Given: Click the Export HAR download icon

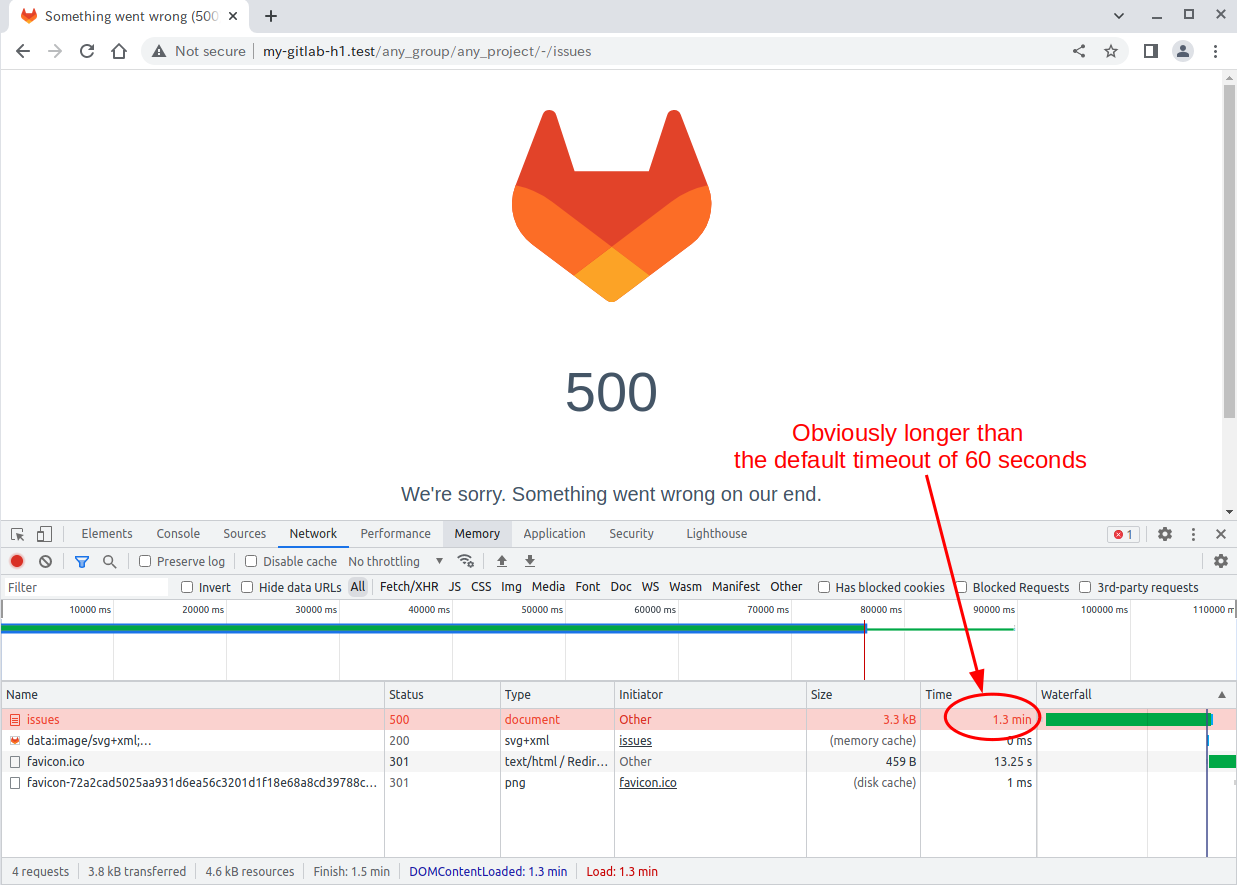Looking at the screenshot, I should (x=530, y=561).
